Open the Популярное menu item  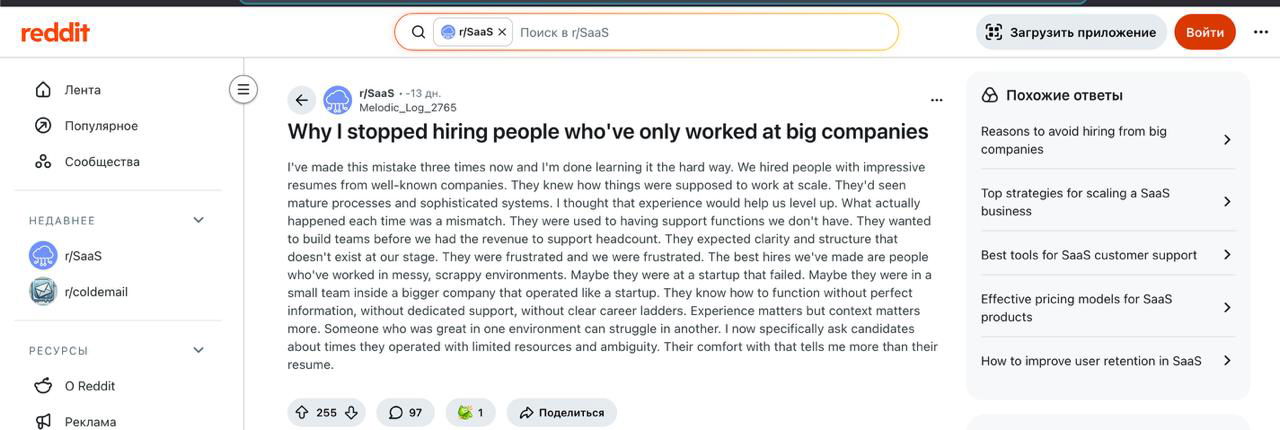click(101, 126)
